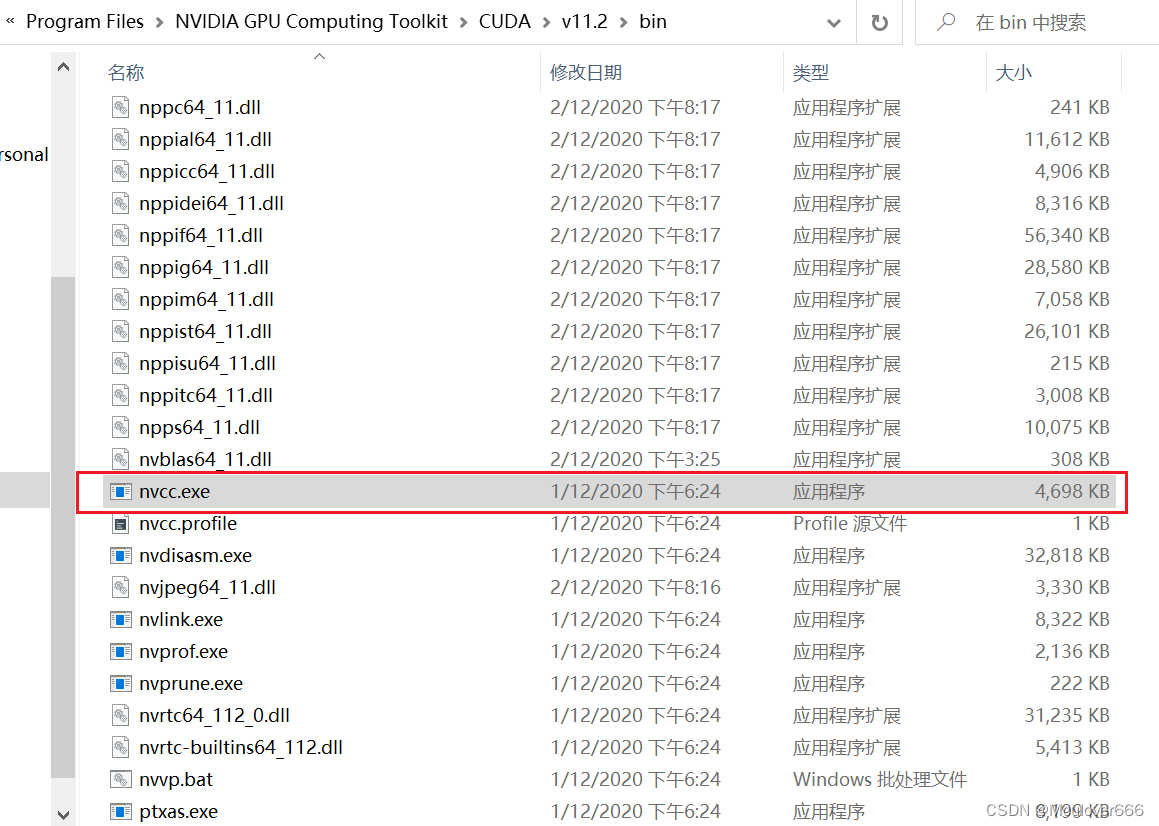The image size is (1159, 826).
Task: Expand the arrow after NVIDIA GPU Computing Toolkit
Action: pyautogui.click(x=463, y=23)
